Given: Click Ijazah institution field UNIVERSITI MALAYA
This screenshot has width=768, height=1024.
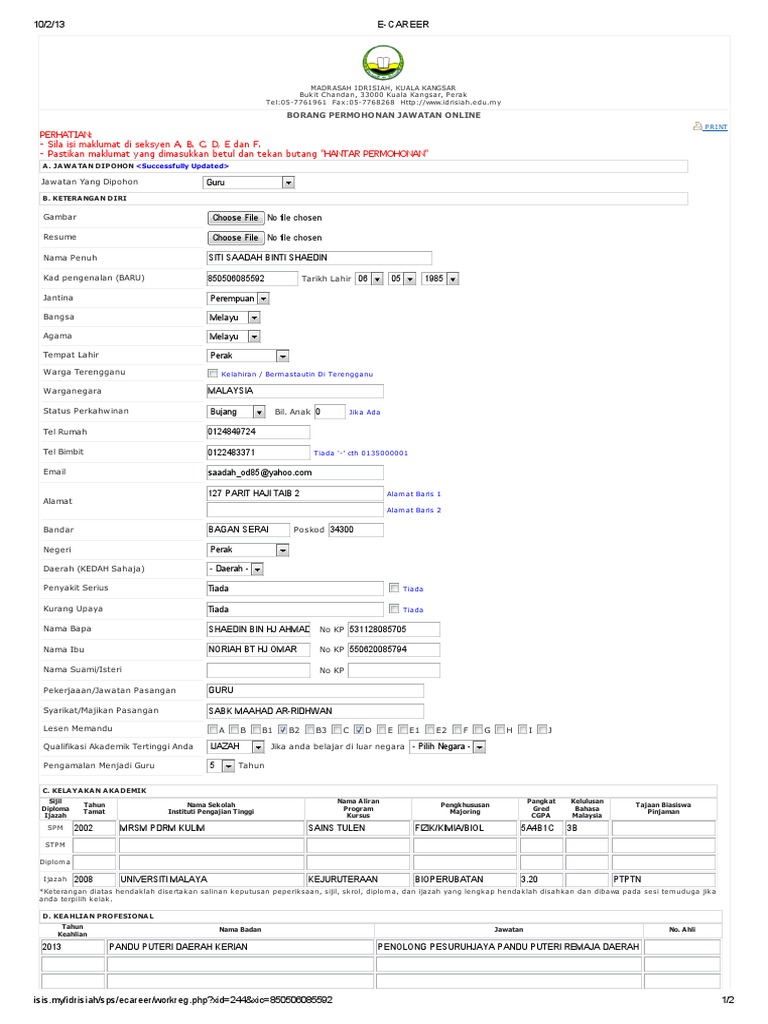Looking at the screenshot, I should (211, 880).
